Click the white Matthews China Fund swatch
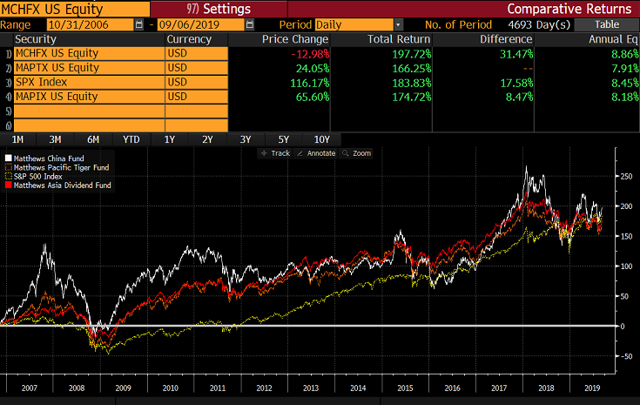Image resolution: width=640 pixels, height=405 pixels. click(8, 158)
